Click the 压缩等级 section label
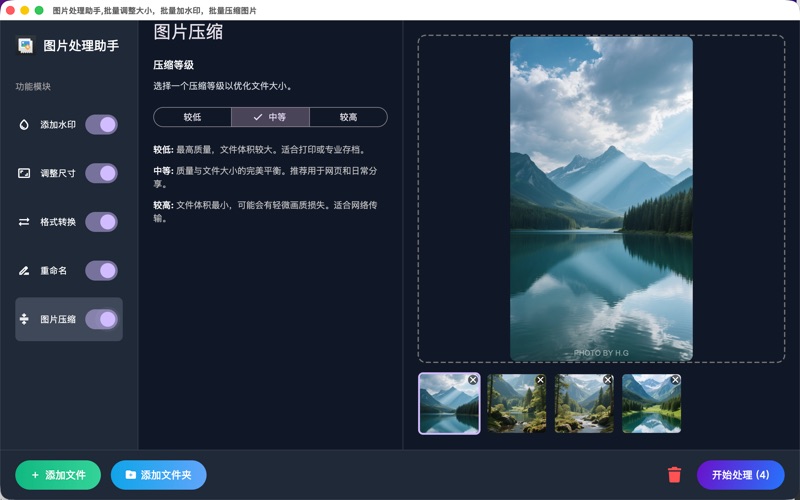This screenshot has width=800, height=500. [173, 65]
